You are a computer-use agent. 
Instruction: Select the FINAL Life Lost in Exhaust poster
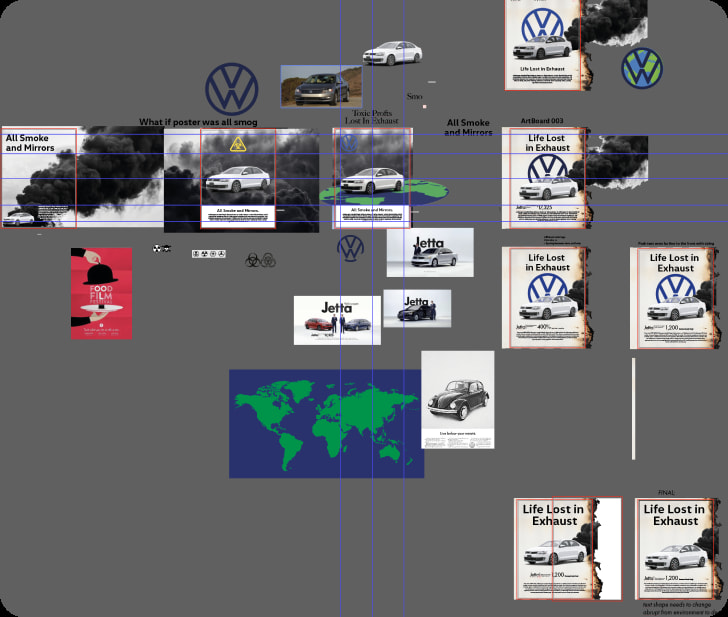coord(676,549)
